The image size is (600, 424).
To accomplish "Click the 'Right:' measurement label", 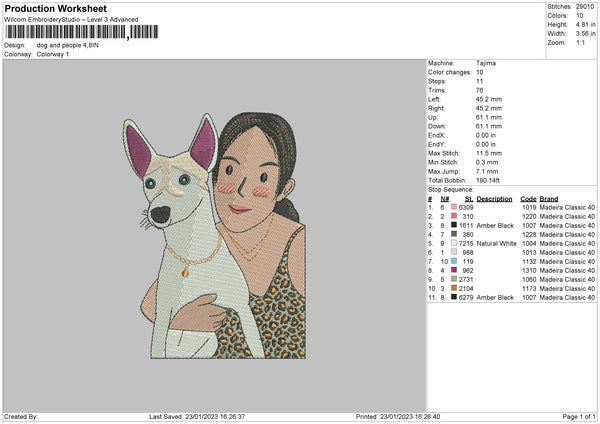I will coord(436,108).
